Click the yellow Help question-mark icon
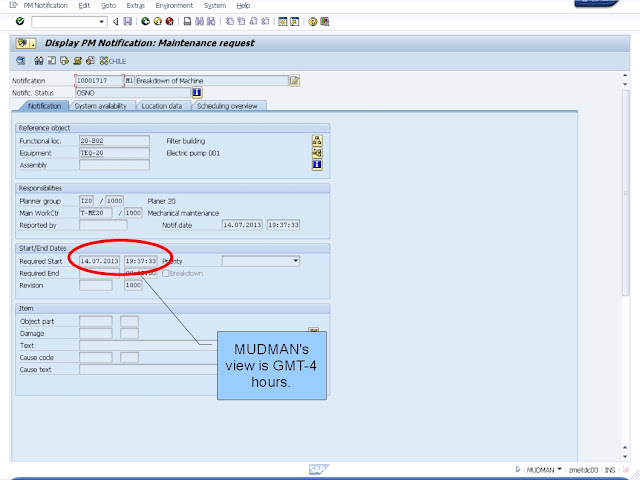The width and height of the screenshot is (640, 480). click(313, 21)
